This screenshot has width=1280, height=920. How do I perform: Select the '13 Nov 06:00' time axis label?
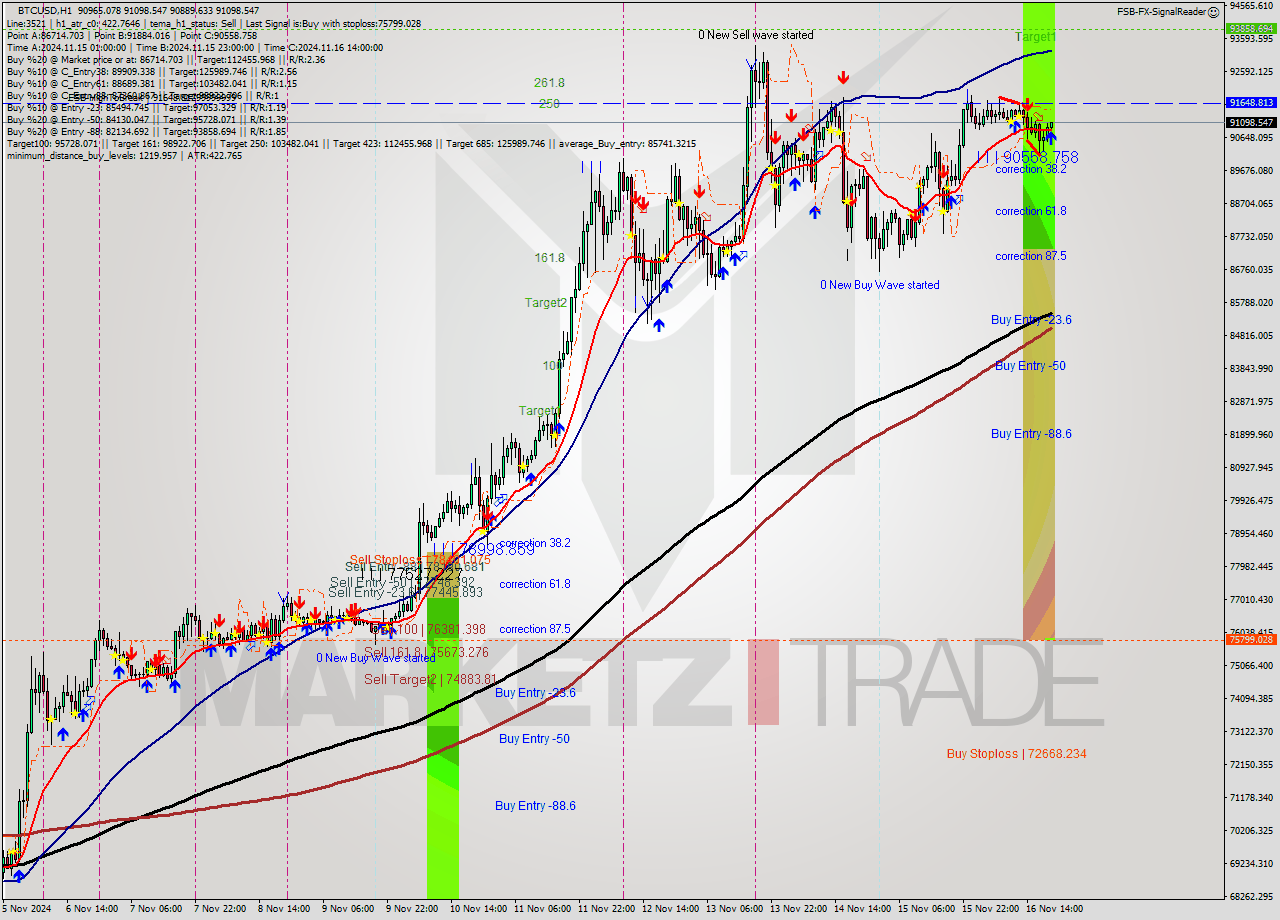point(733,908)
